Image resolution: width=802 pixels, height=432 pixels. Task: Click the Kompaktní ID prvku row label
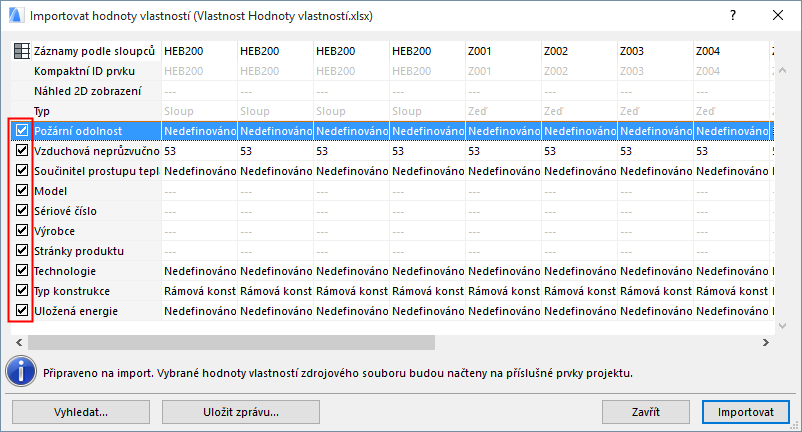(84, 71)
